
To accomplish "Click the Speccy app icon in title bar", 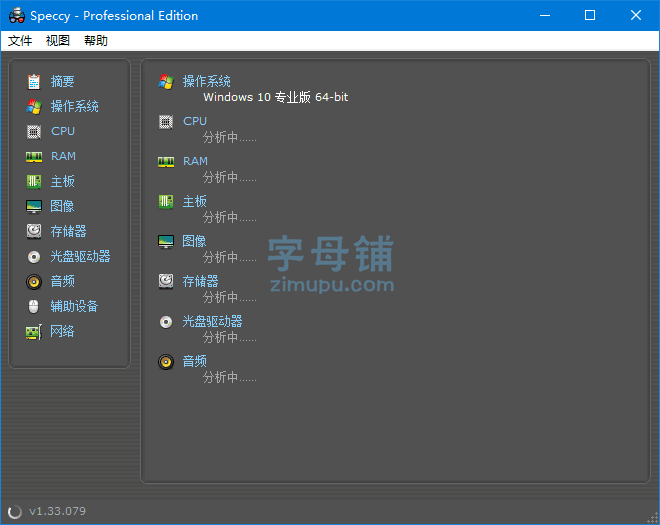I will pos(17,15).
